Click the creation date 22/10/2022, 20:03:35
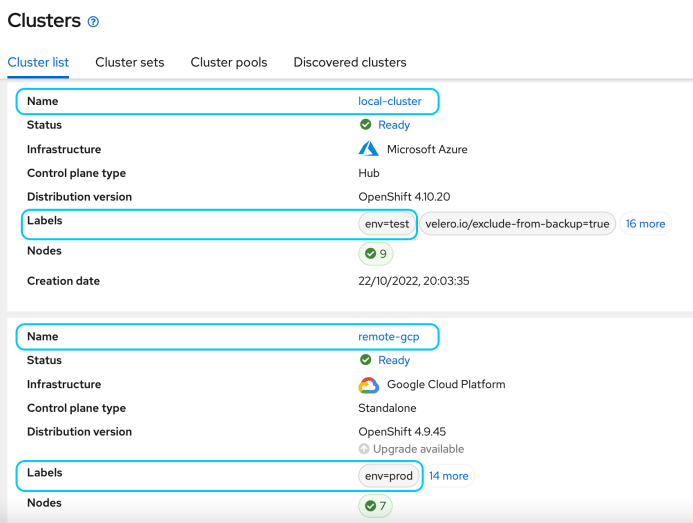 (414, 281)
